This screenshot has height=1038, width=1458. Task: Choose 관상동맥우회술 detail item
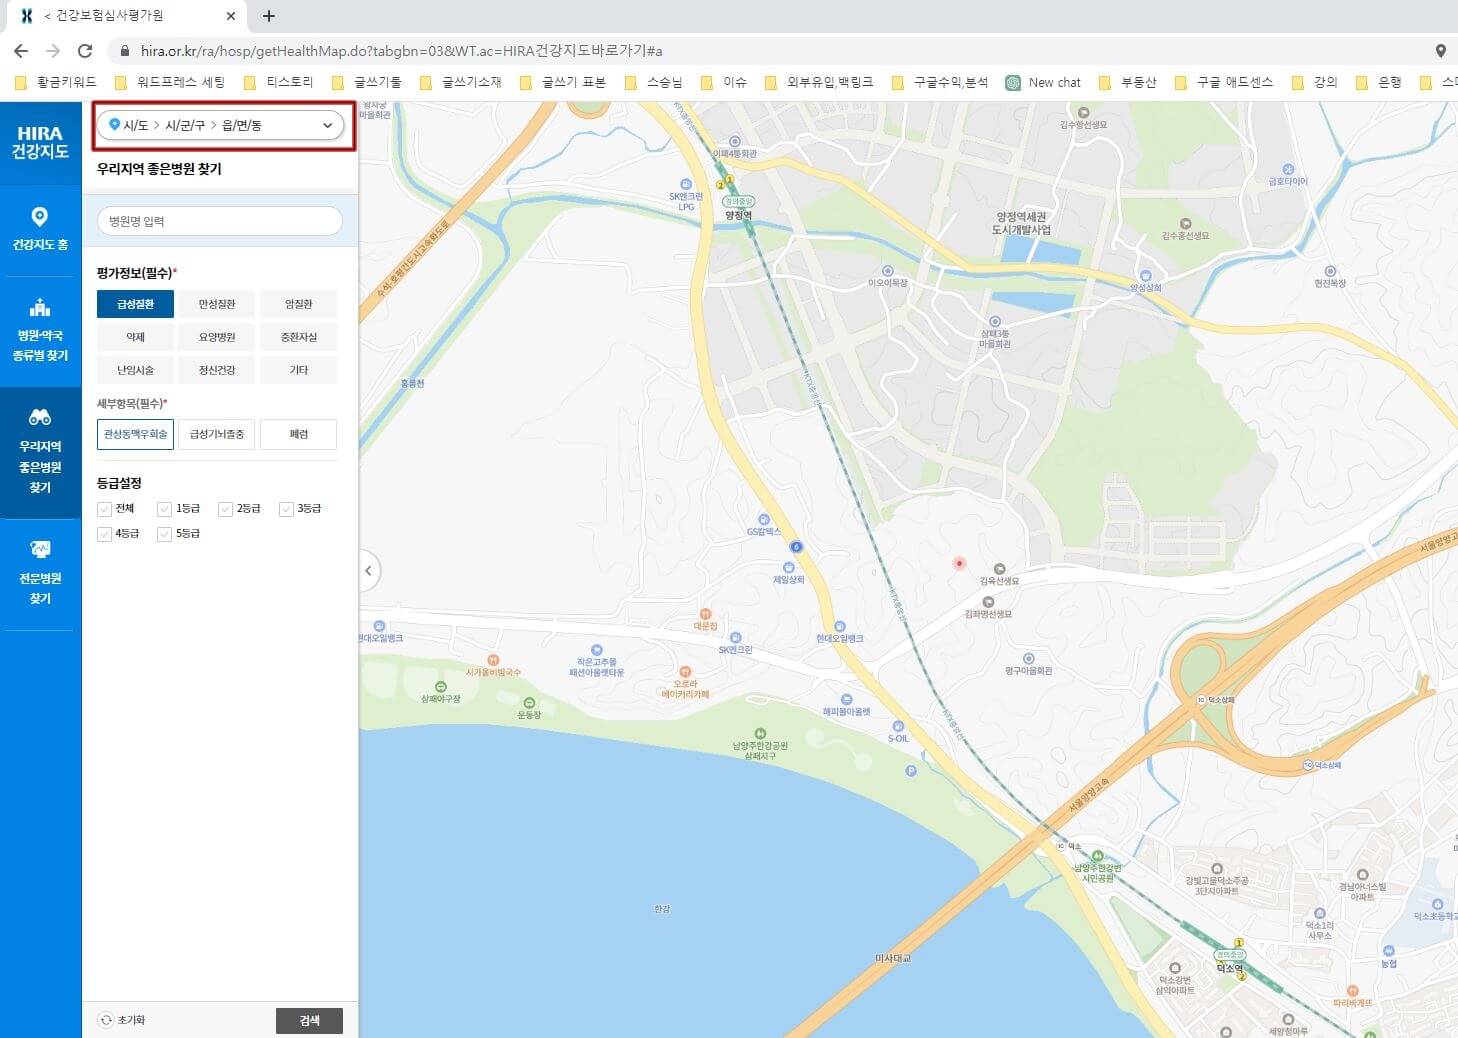(x=135, y=434)
